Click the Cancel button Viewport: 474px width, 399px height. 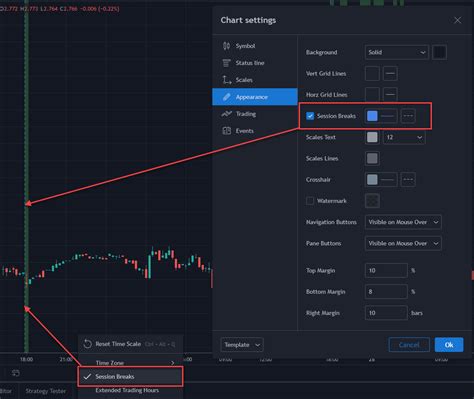[x=409, y=345]
